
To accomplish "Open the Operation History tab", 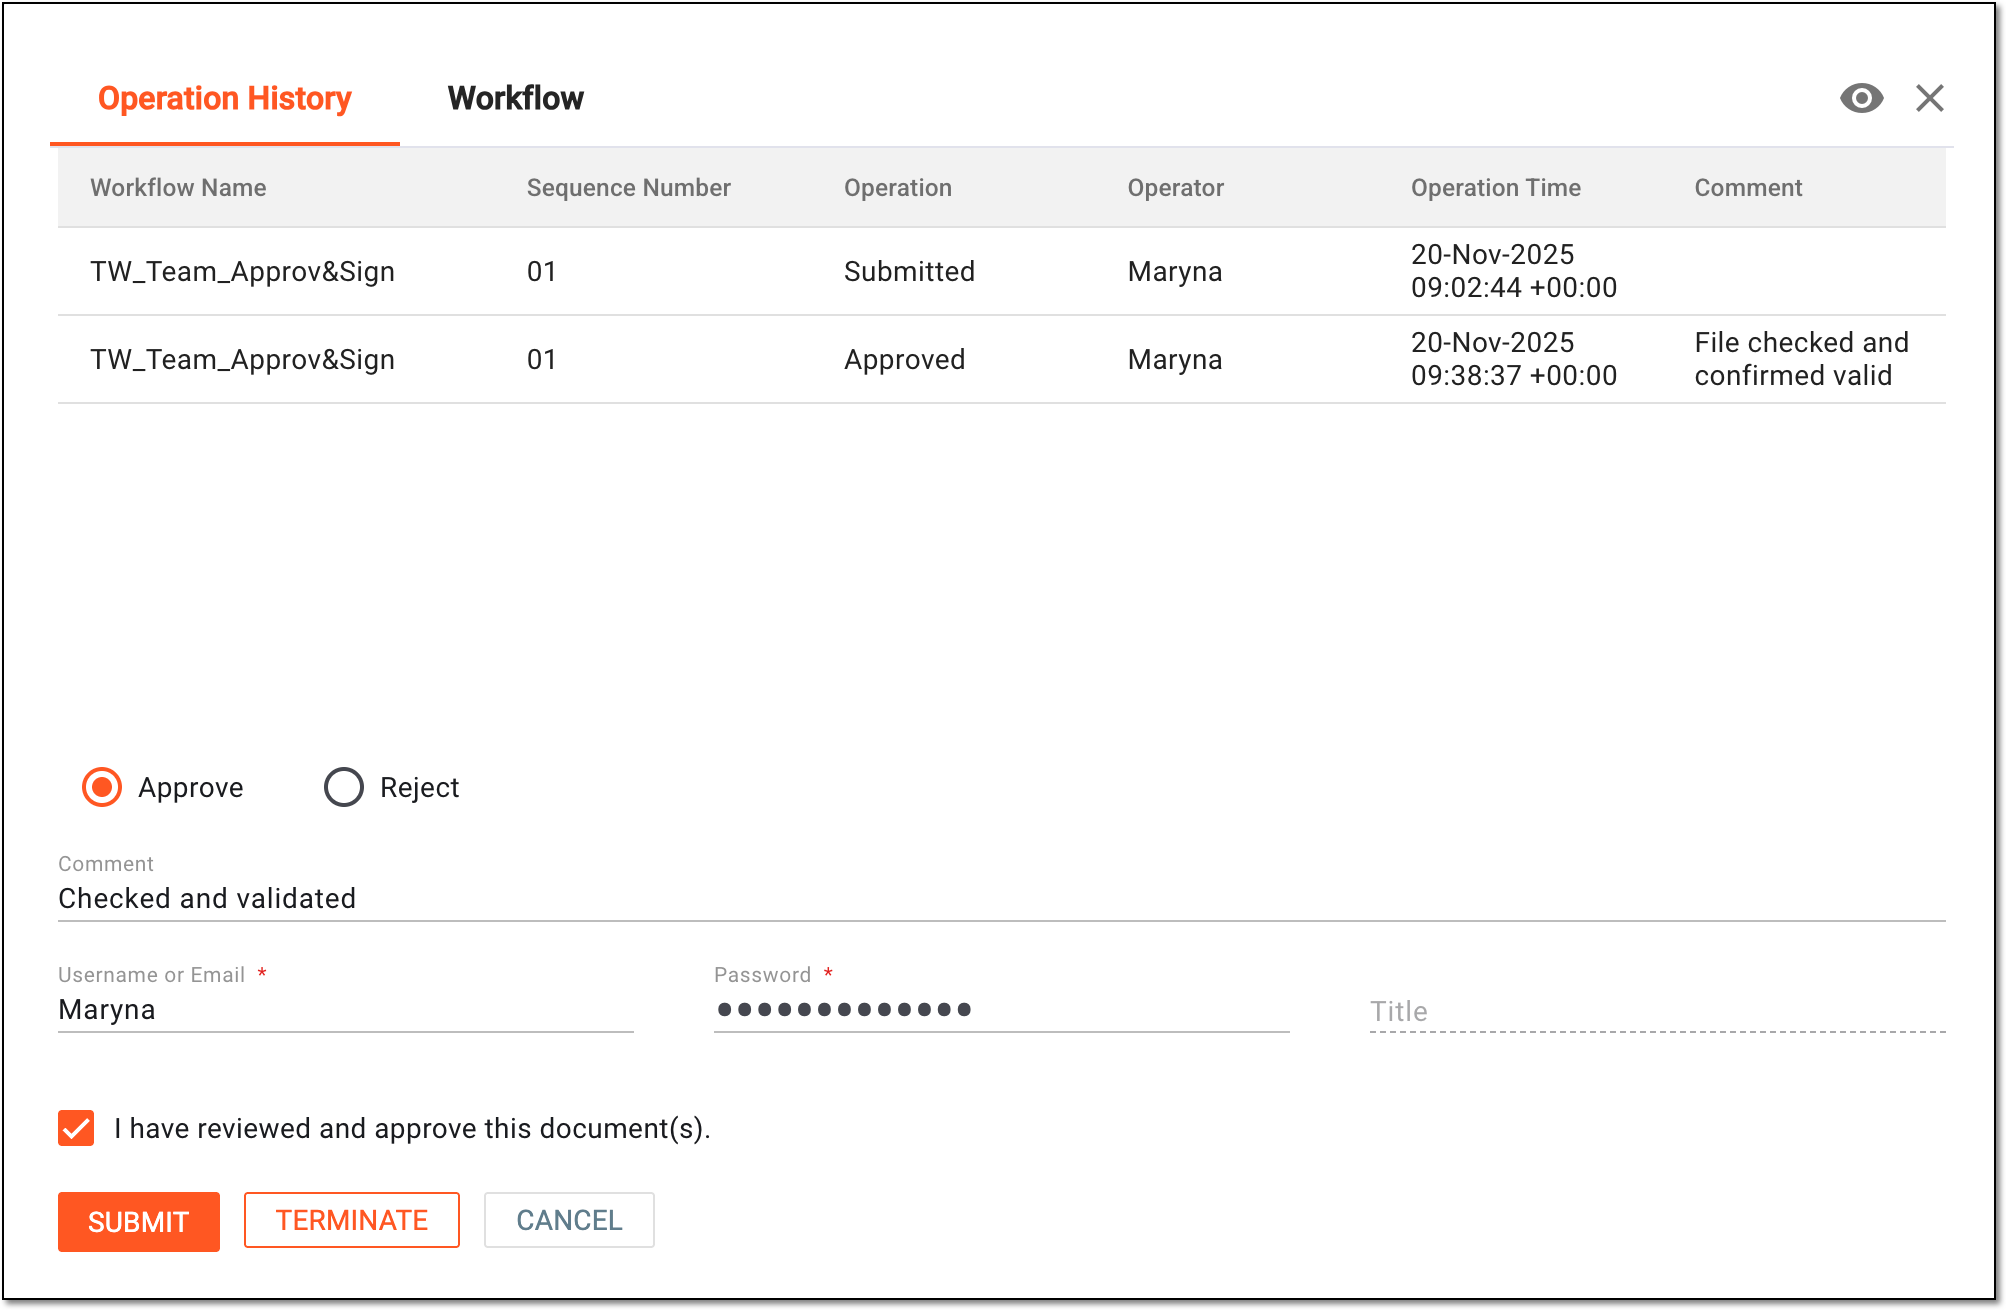I will click(225, 98).
